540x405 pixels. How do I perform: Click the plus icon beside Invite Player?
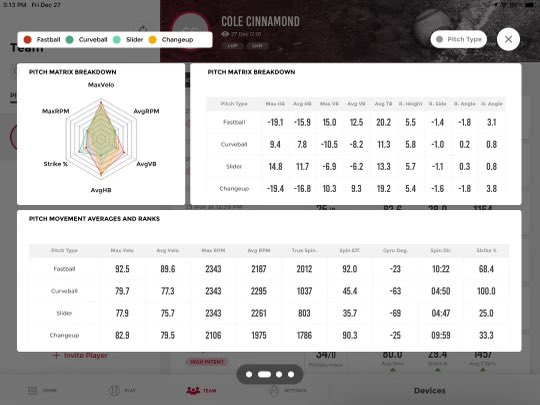click(56, 355)
